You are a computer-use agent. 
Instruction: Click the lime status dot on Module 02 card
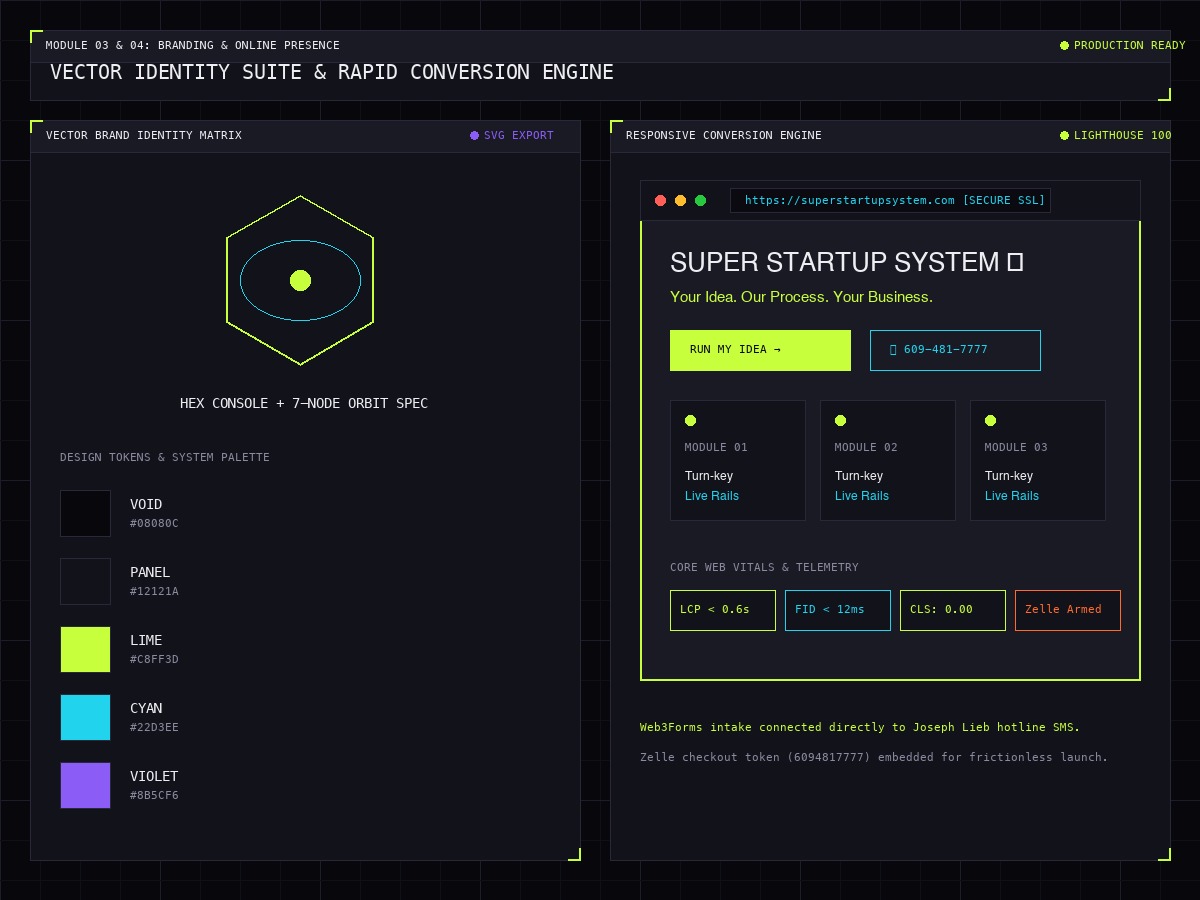click(840, 420)
